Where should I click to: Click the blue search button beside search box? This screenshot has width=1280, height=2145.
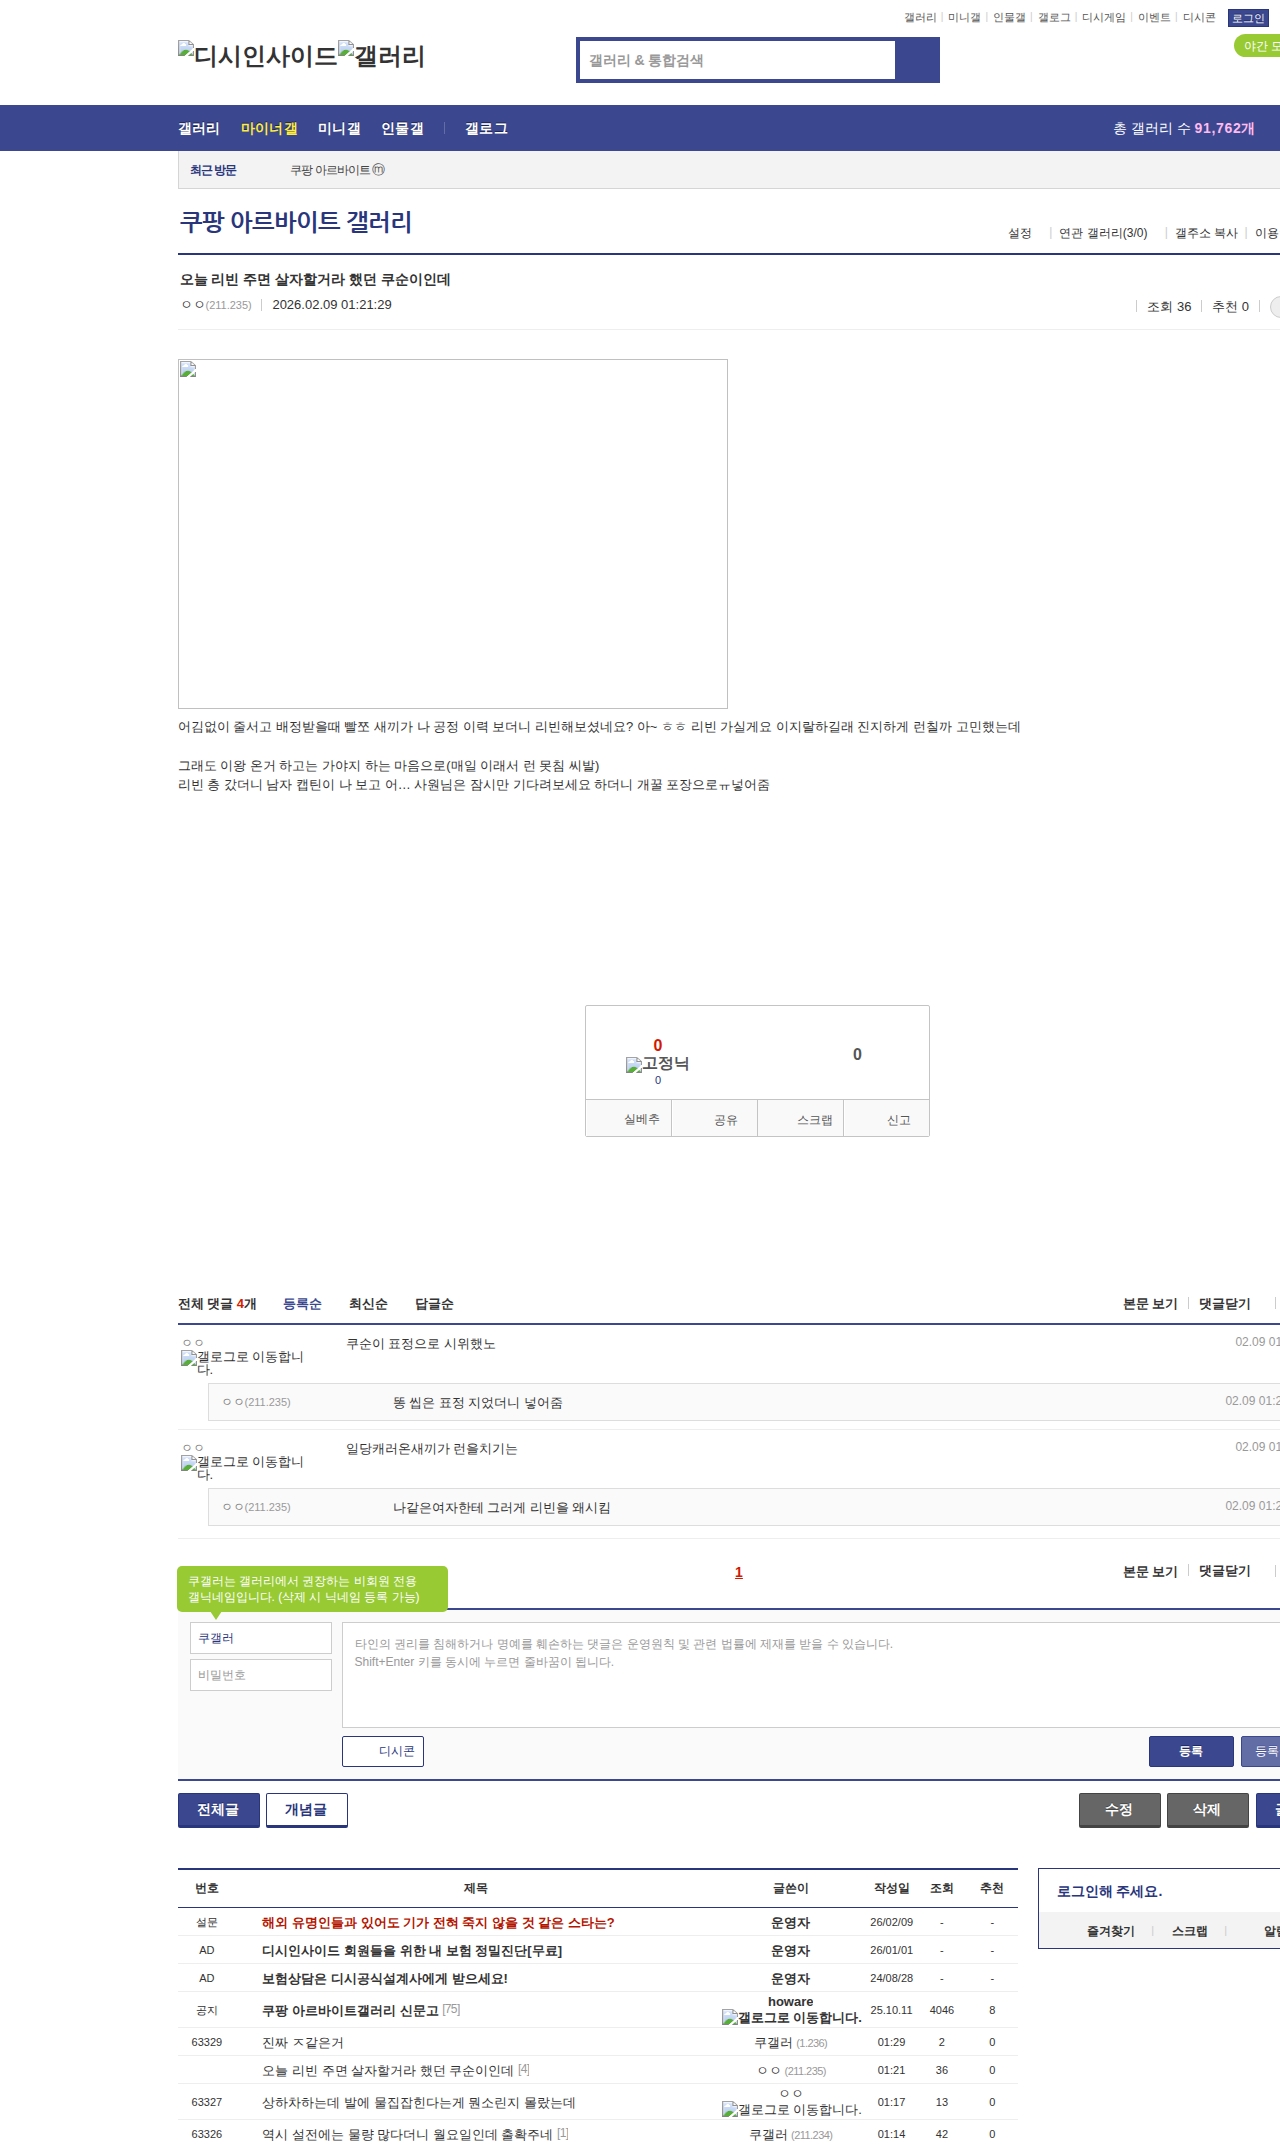point(918,60)
